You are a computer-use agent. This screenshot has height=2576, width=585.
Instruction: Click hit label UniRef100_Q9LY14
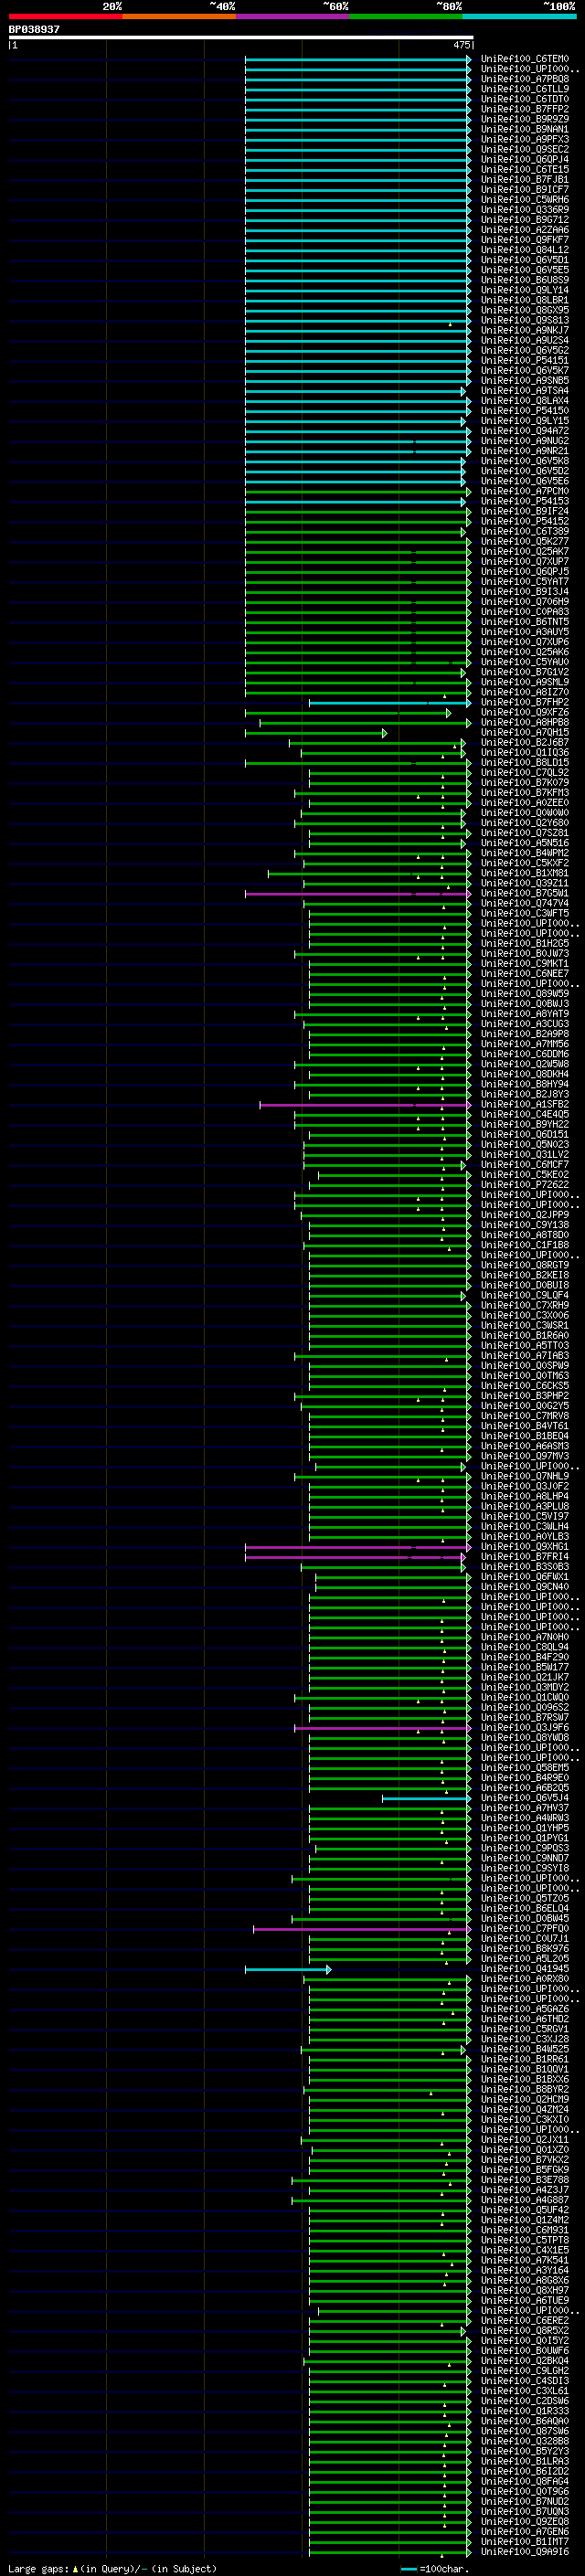tap(524, 290)
